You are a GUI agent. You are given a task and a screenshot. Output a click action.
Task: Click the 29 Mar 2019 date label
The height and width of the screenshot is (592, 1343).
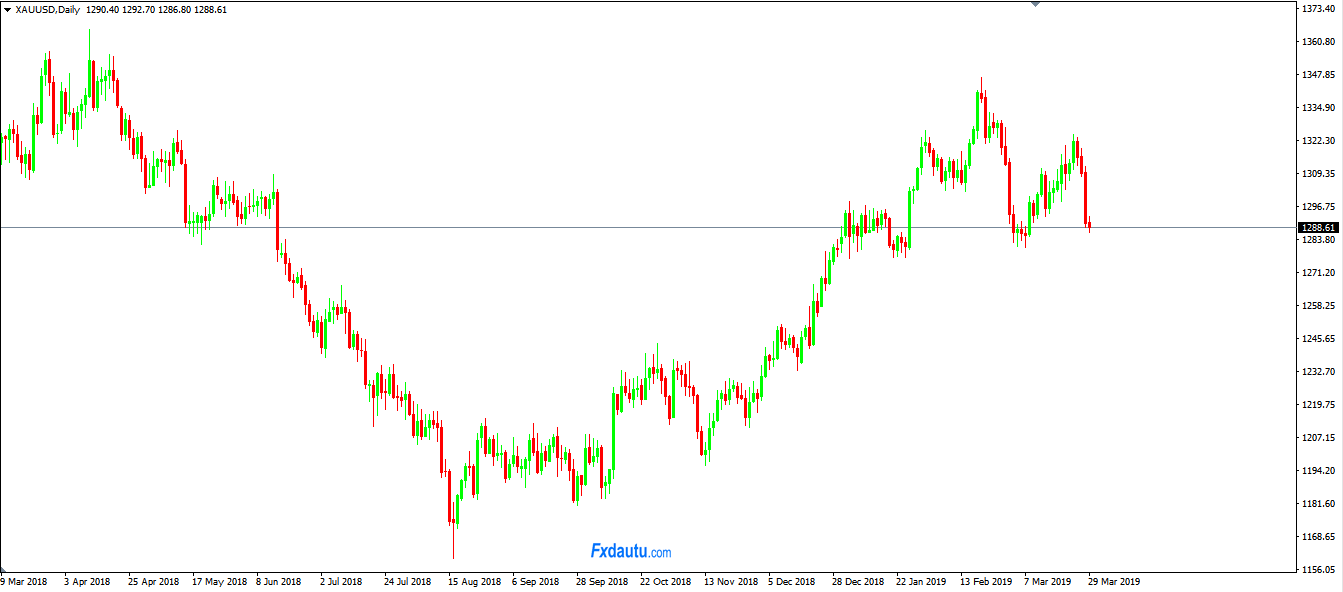(x=1114, y=581)
